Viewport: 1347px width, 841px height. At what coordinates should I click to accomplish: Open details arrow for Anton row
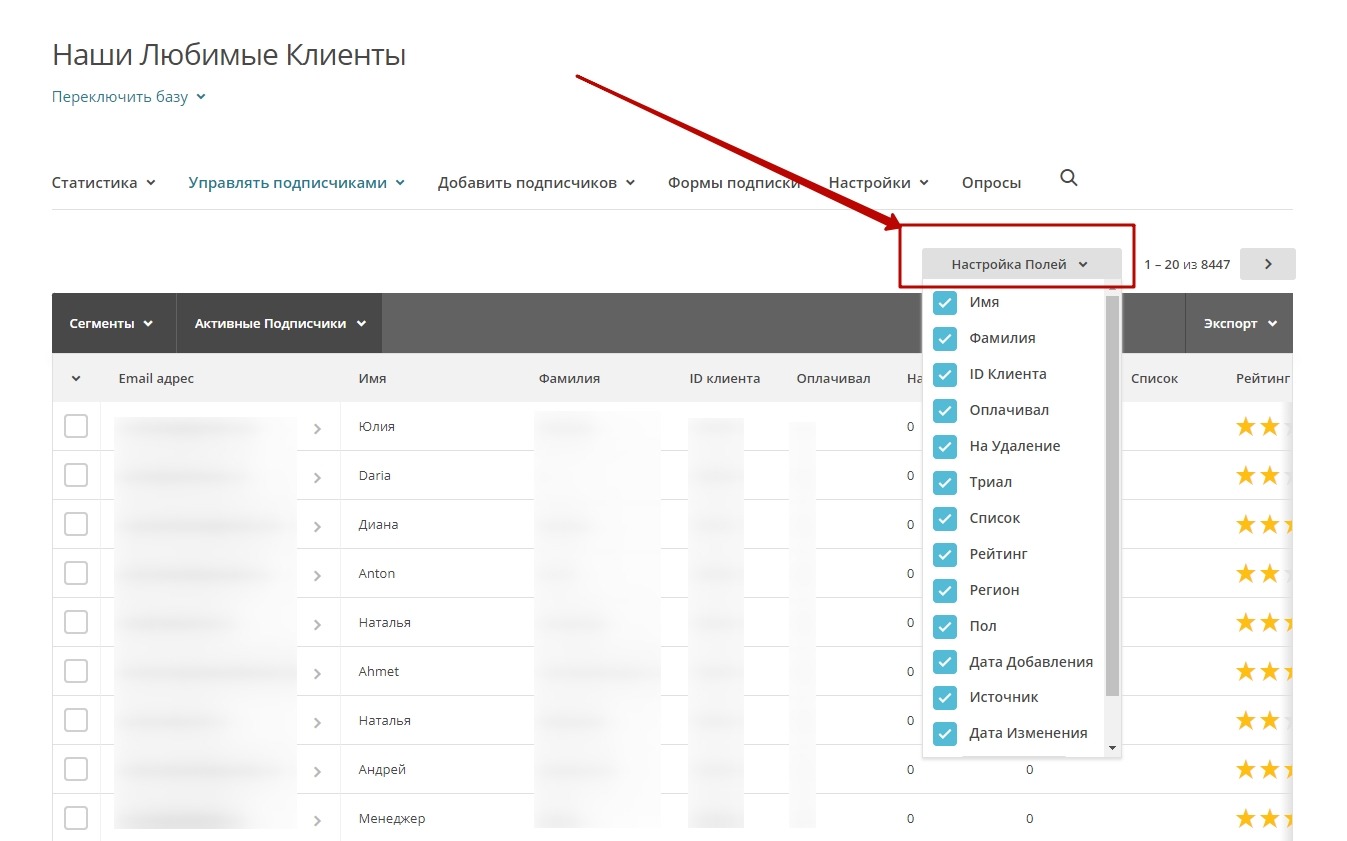[x=317, y=576]
